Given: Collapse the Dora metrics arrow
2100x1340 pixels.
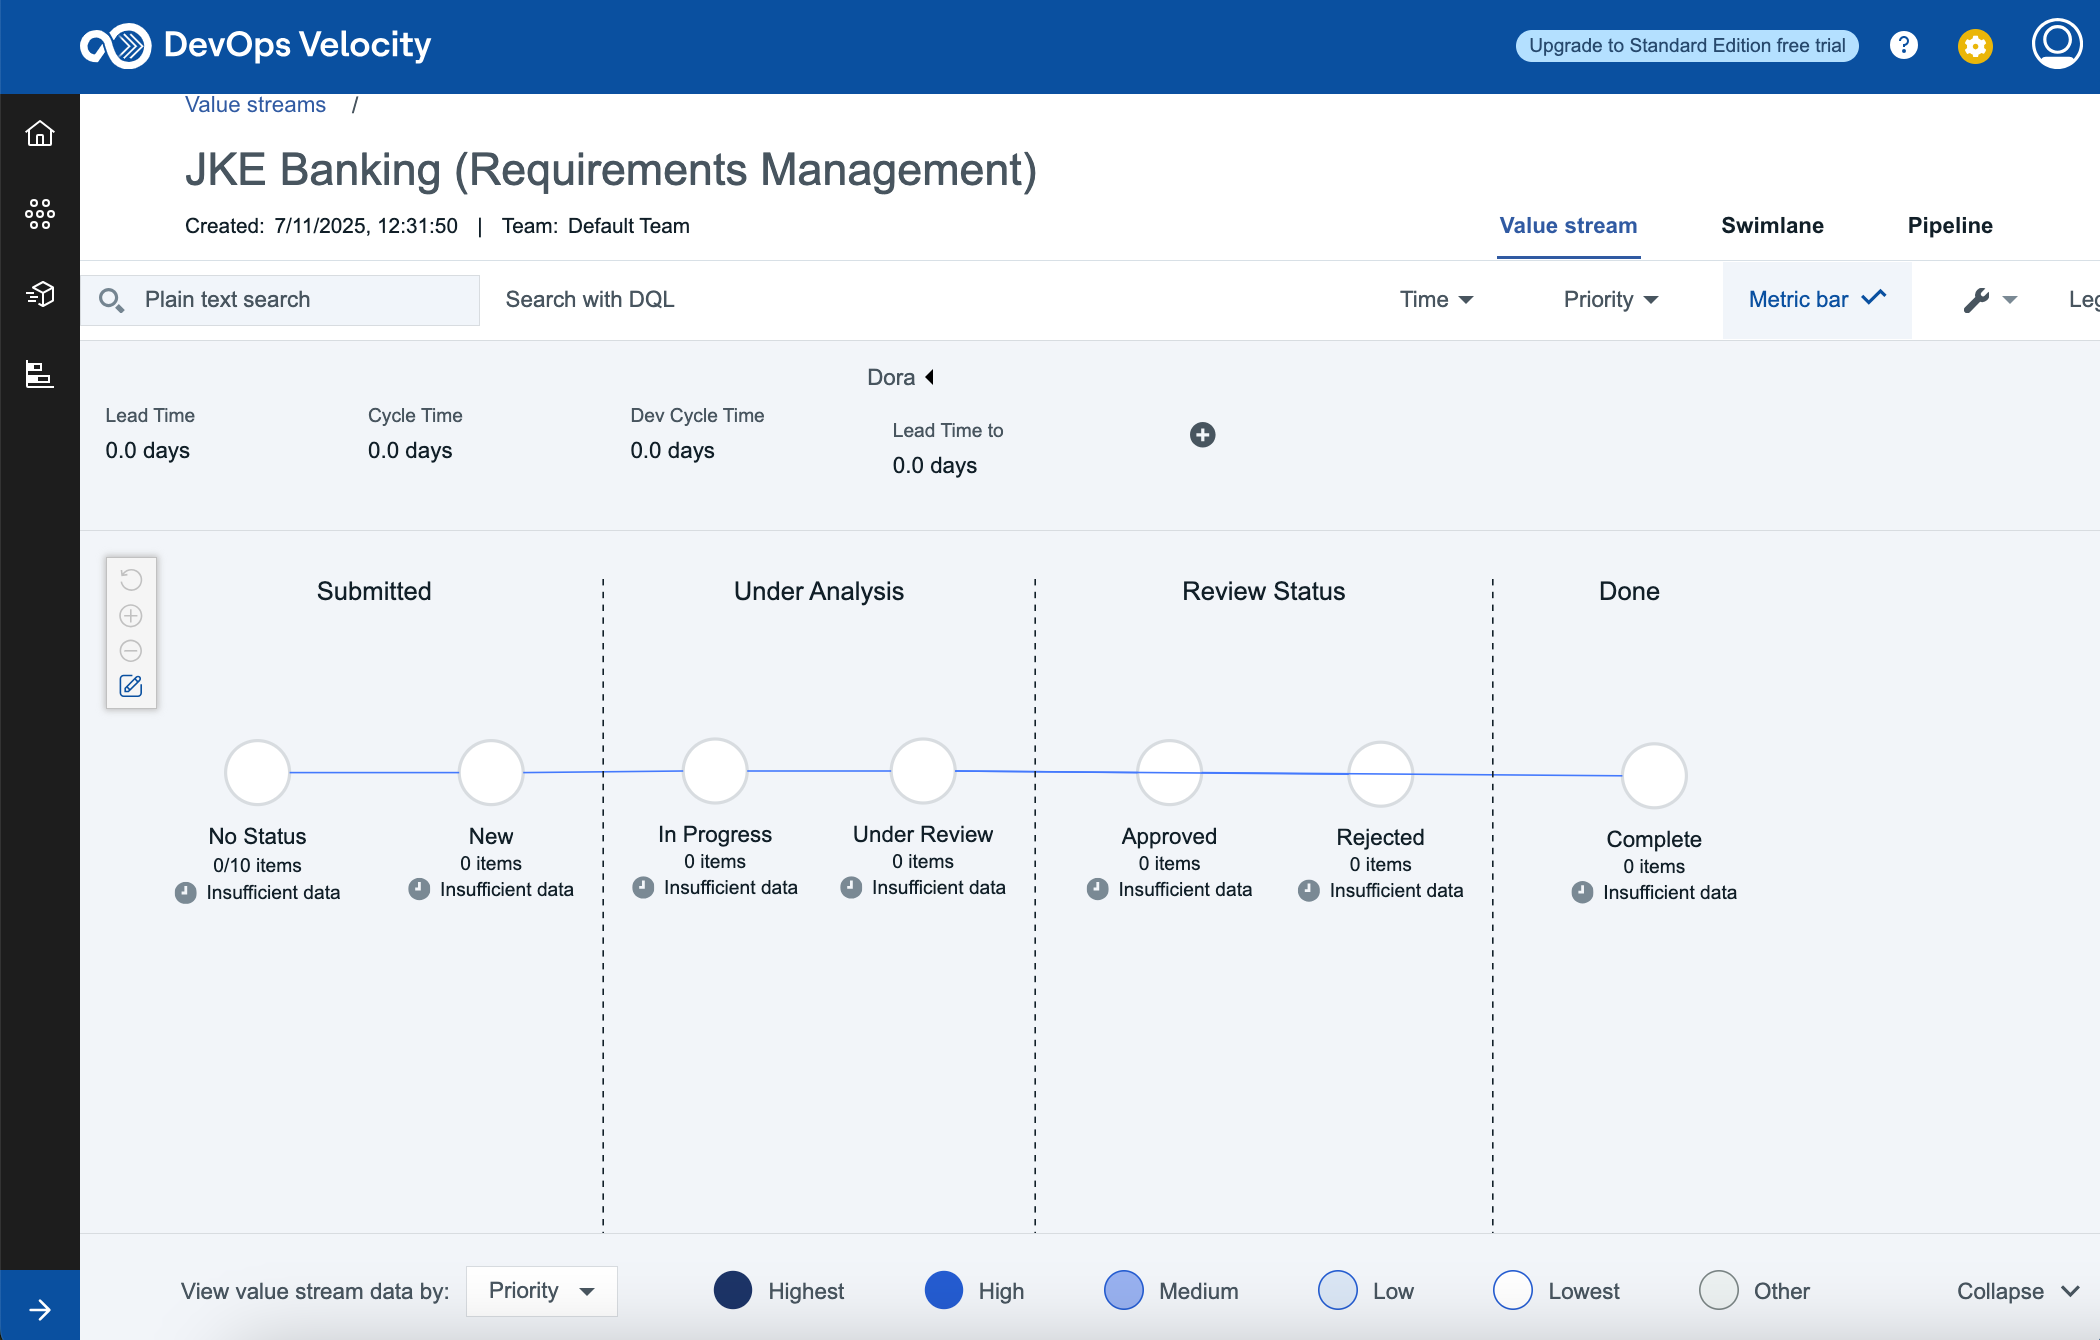Looking at the screenshot, I should [930, 377].
